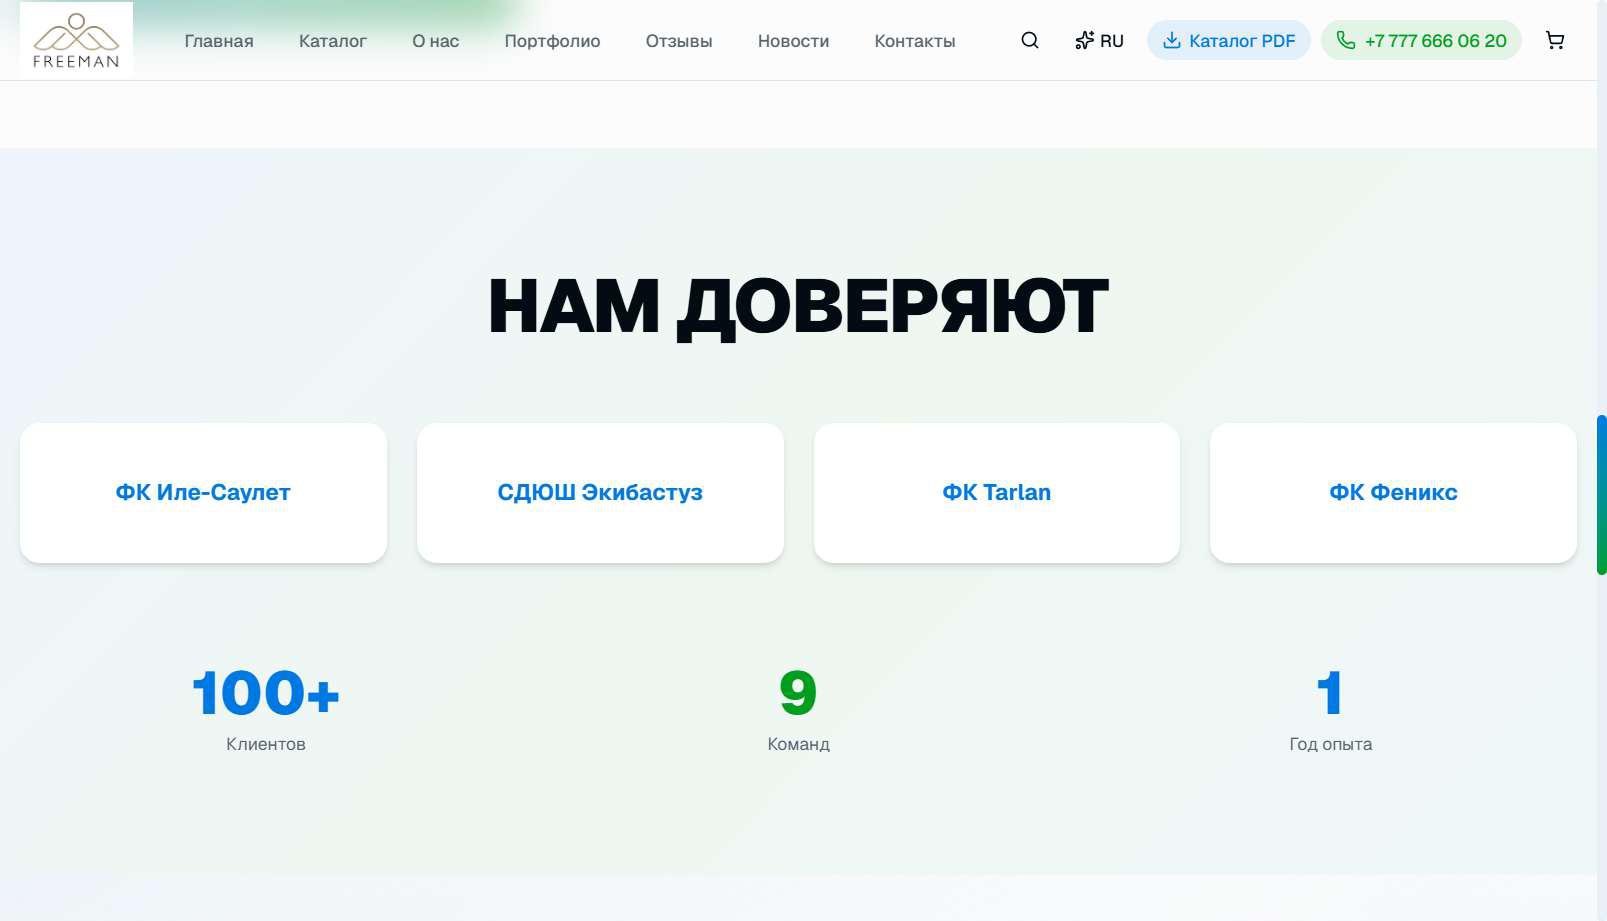Open the Каталог menu item
1607x921 pixels.
[333, 41]
